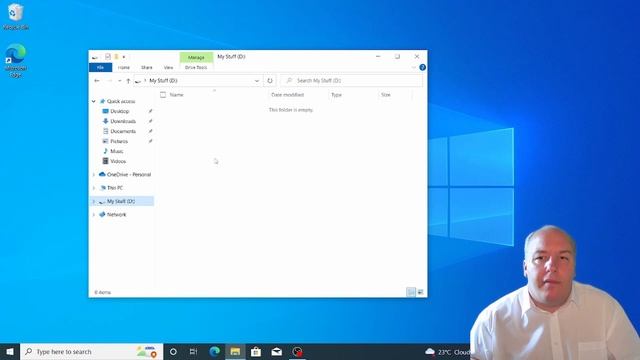Select This PC in navigation pane
Image resolution: width=640 pixels, height=360 pixels.
click(x=115, y=188)
